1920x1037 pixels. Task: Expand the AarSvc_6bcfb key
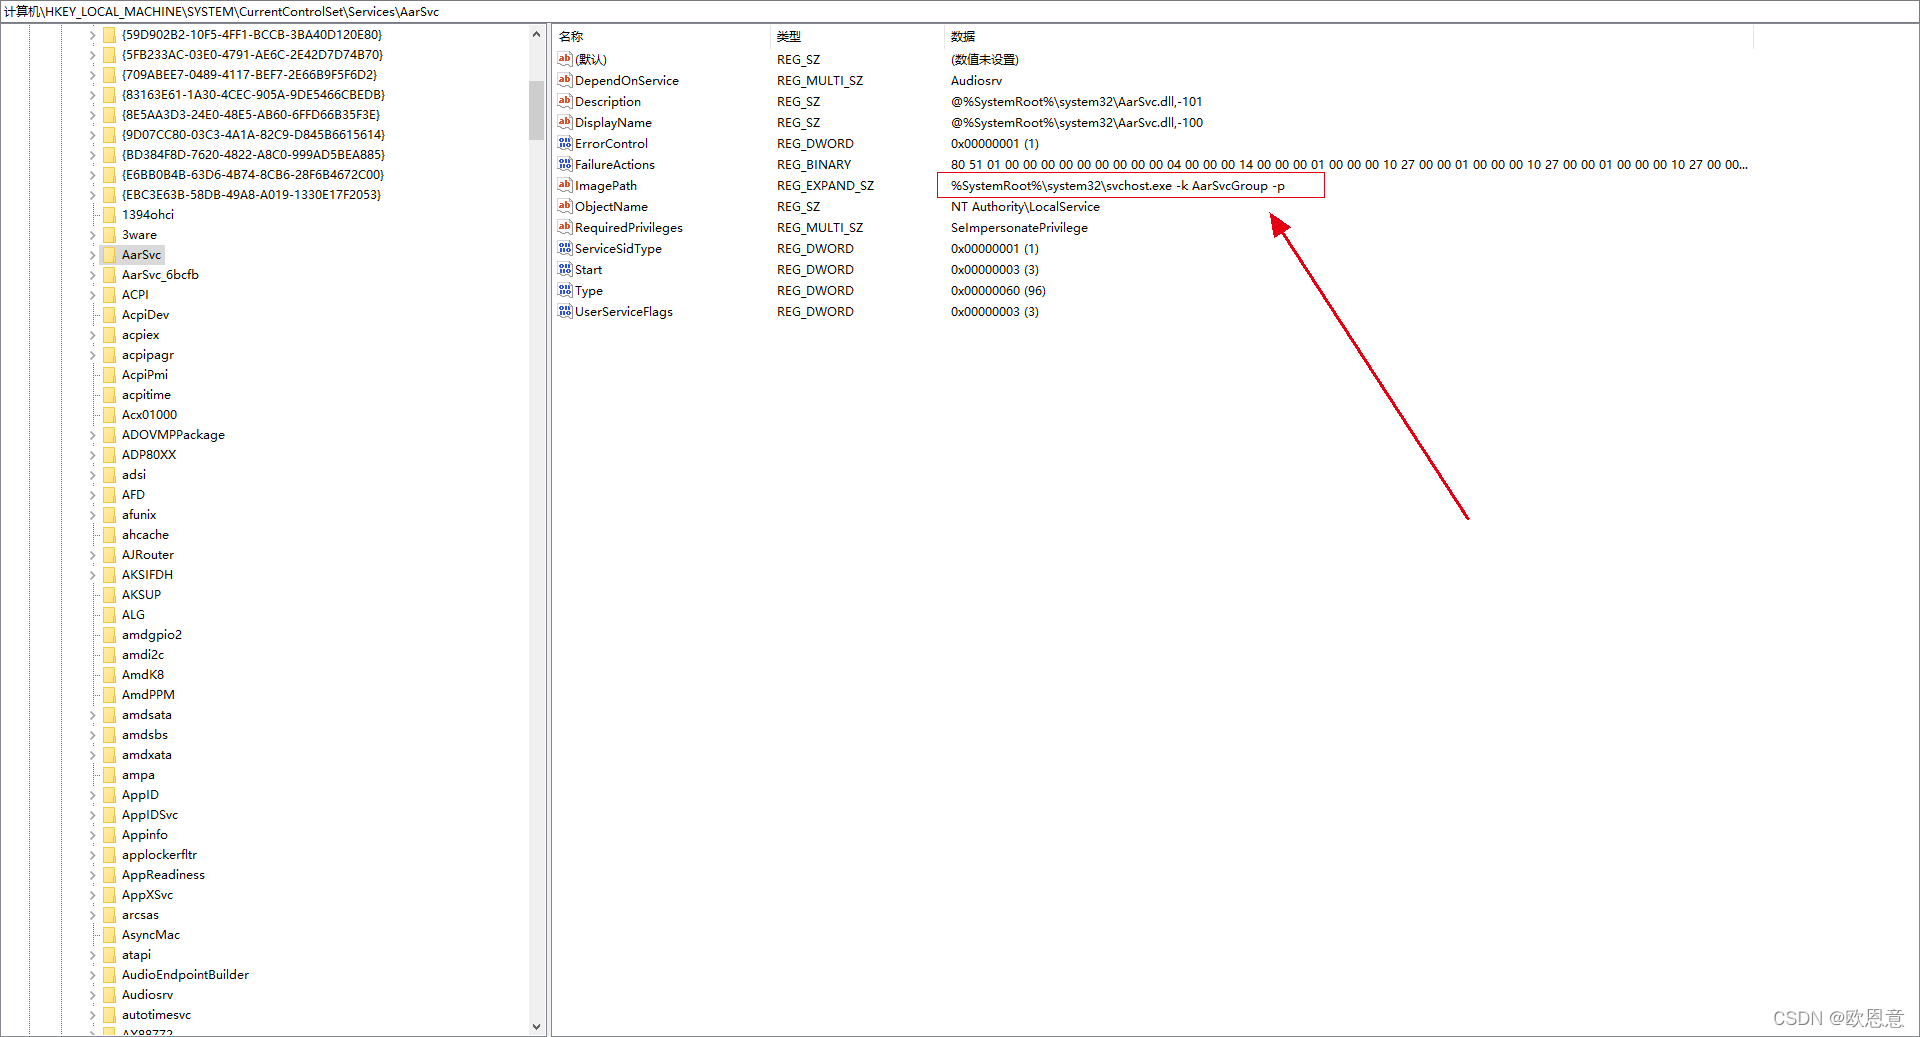[92, 275]
